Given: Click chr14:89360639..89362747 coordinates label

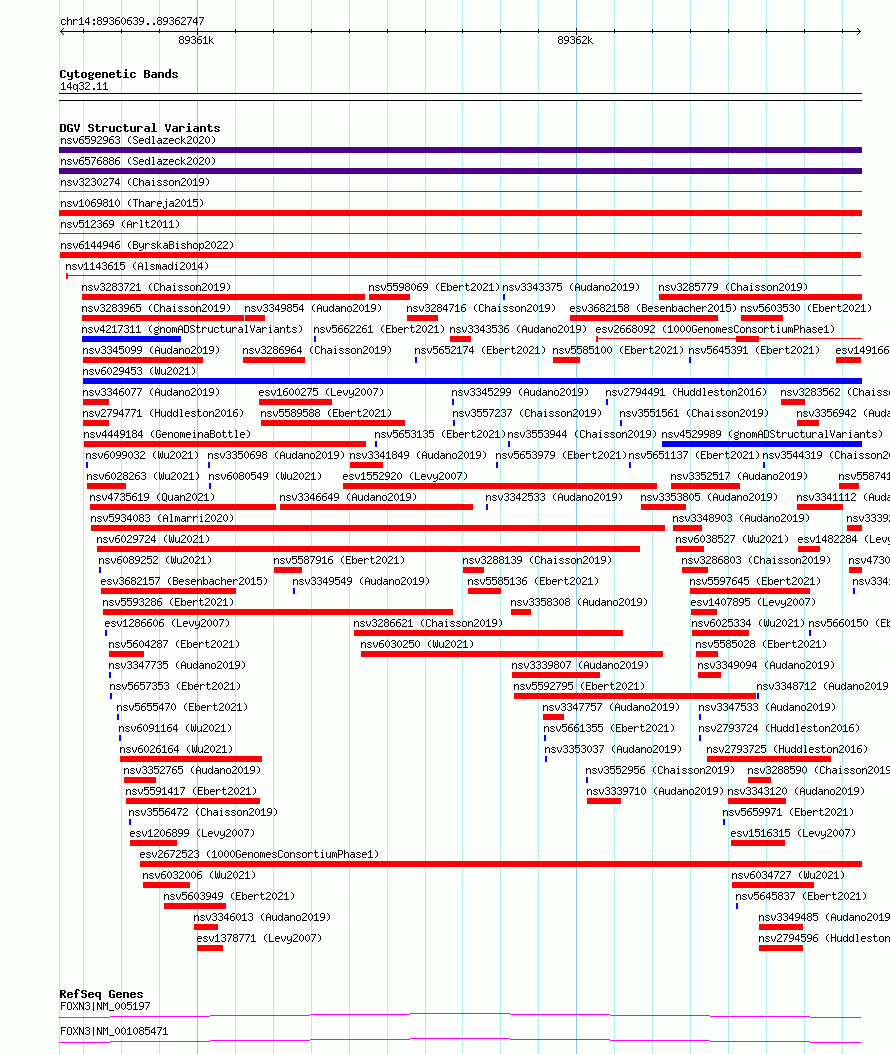Looking at the screenshot, I should 132,22.
